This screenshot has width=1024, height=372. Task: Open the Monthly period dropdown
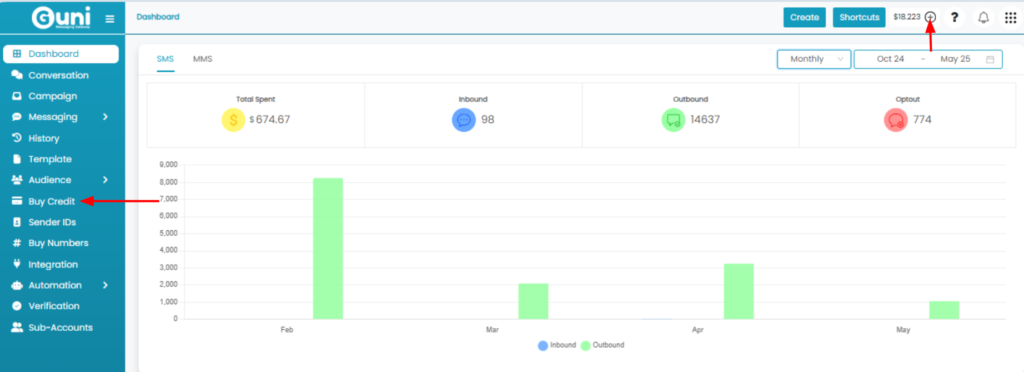click(814, 59)
